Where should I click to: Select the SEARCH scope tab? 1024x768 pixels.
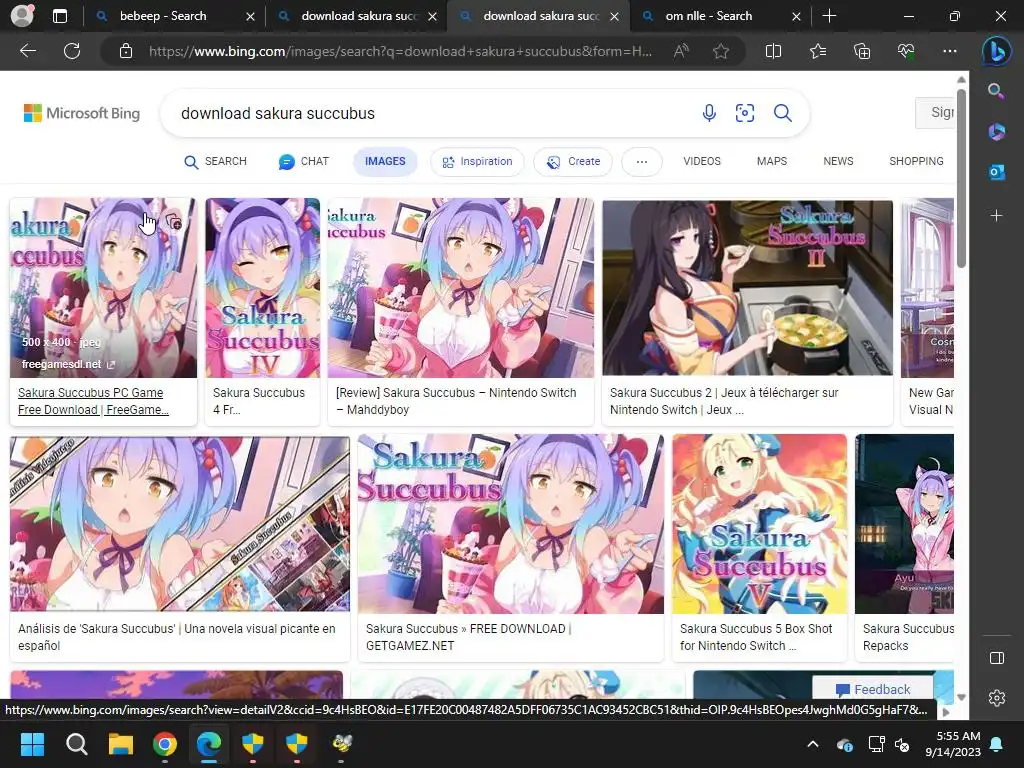[216, 161]
